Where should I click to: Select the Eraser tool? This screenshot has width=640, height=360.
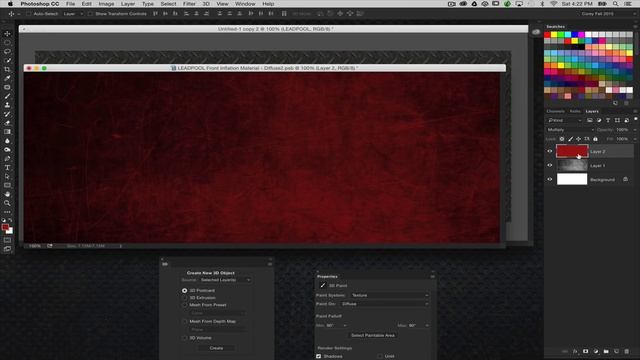(7, 123)
